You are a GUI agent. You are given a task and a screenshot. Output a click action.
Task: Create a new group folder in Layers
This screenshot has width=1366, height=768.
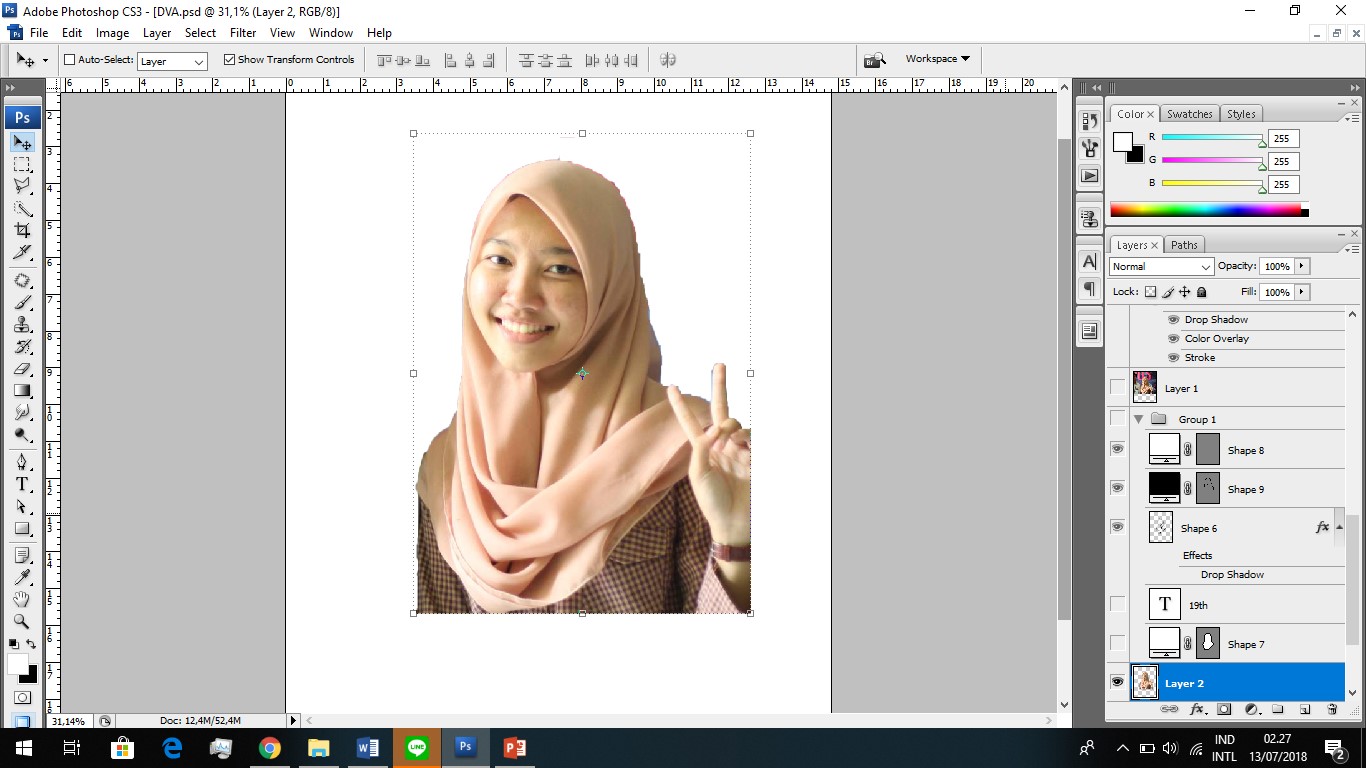pyautogui.click(x=1278, y=709)
